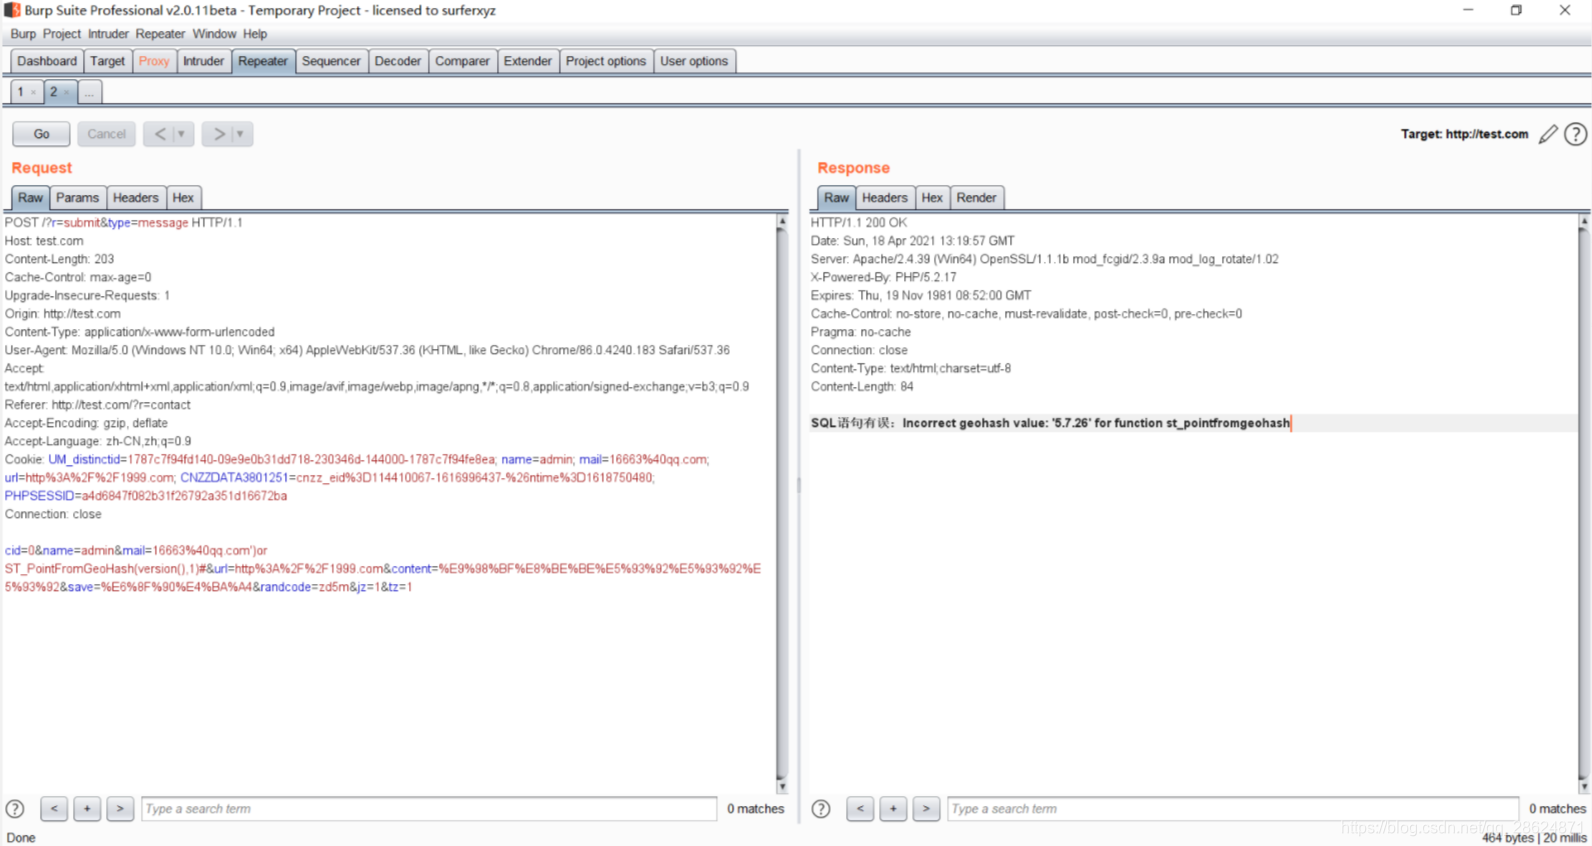1592x846 pixels.
Task: Open request search options plus button
Action: pyautogui.click(x=87, y=809)
